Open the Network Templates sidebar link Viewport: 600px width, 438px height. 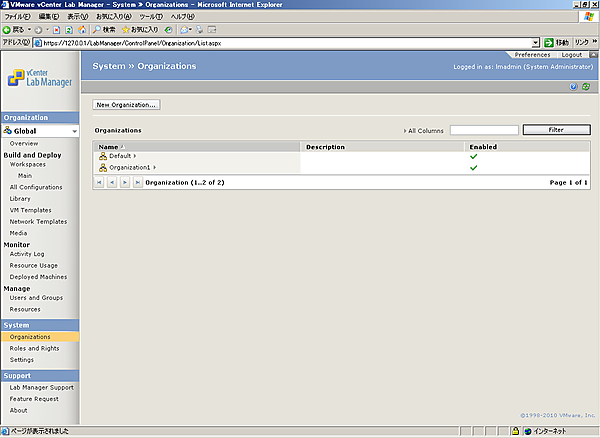tap(38, 222)
